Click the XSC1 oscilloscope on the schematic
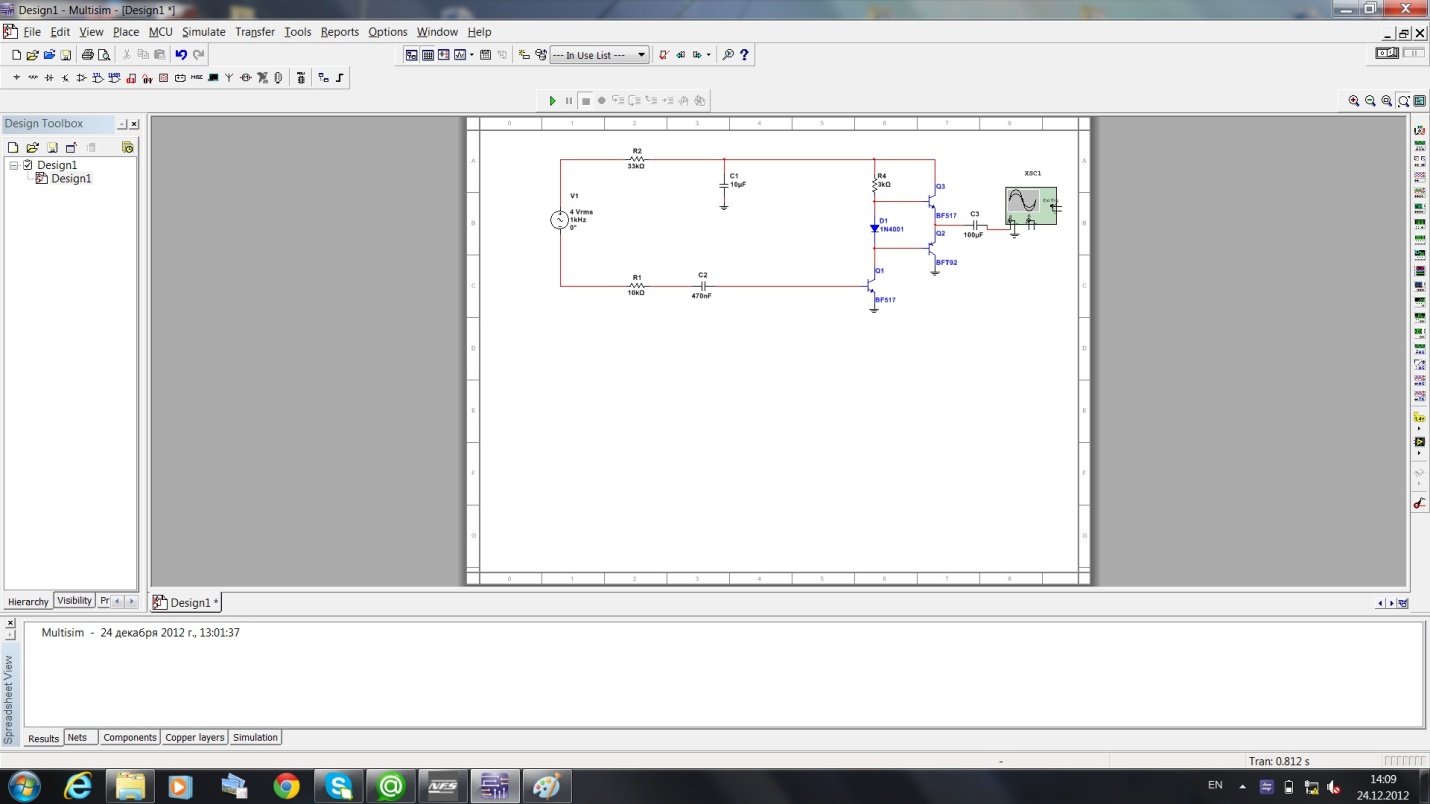Image resolution: width=1430 pixels, height=804 pixels. 1031,206
